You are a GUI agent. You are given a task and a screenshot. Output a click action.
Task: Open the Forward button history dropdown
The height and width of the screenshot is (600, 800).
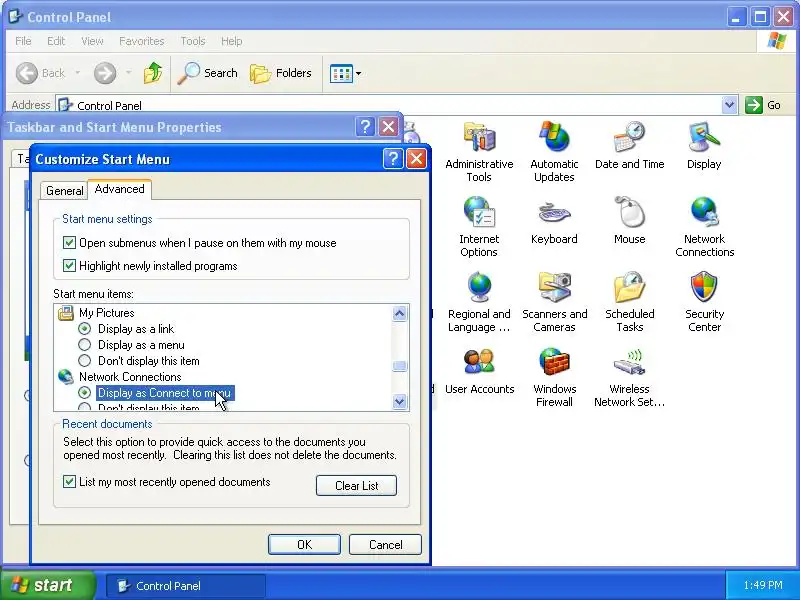pyautogui.click(x=129, y=73)
